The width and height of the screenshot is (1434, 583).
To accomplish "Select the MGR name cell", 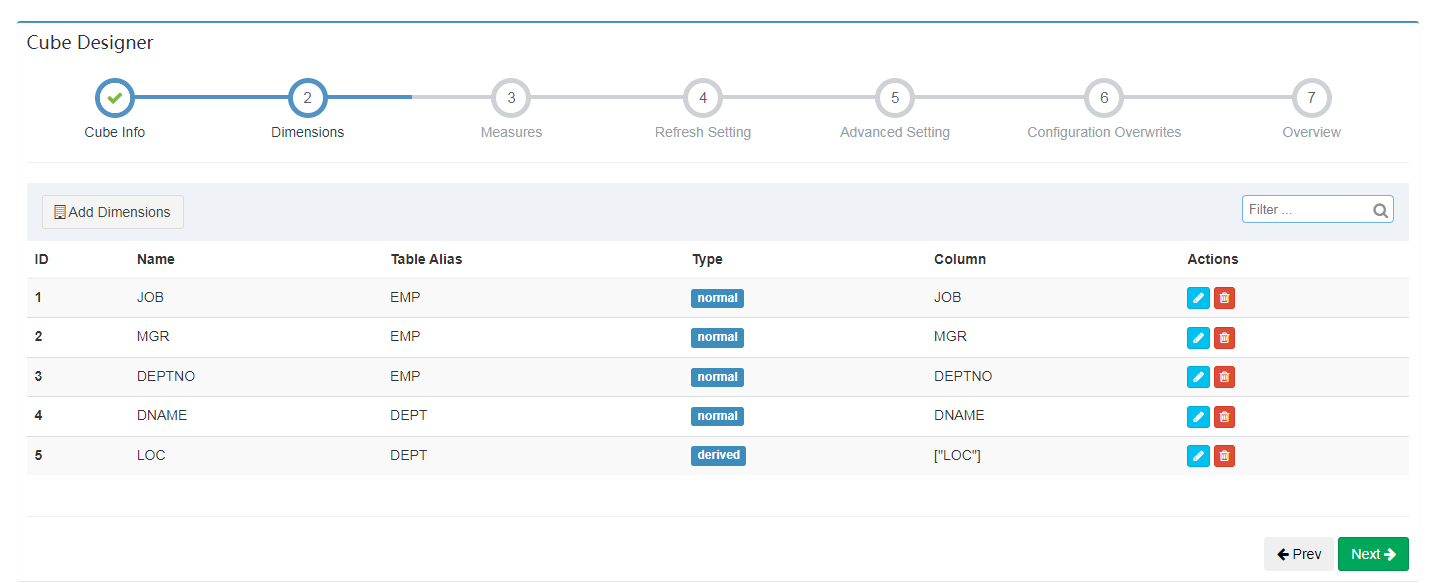I will point(153,336).
